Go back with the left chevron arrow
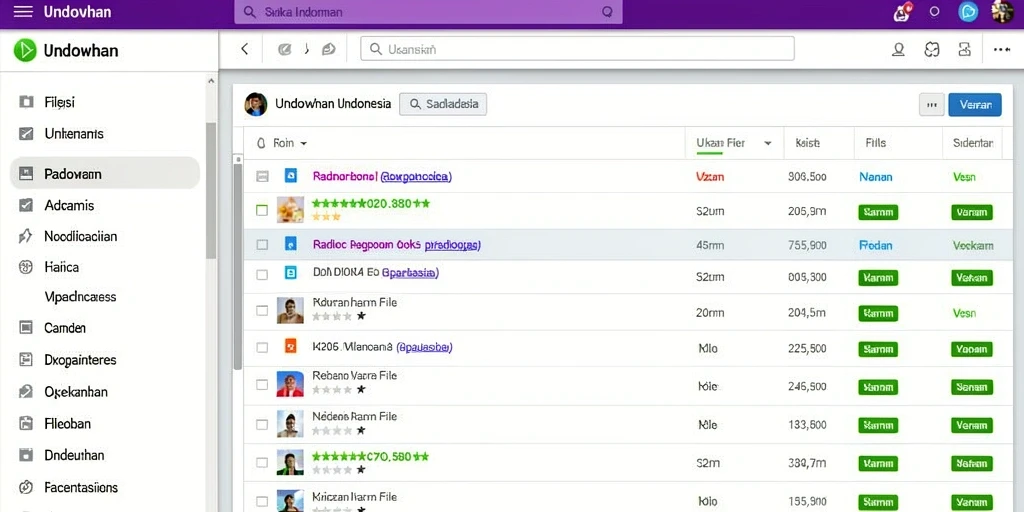 245,49
